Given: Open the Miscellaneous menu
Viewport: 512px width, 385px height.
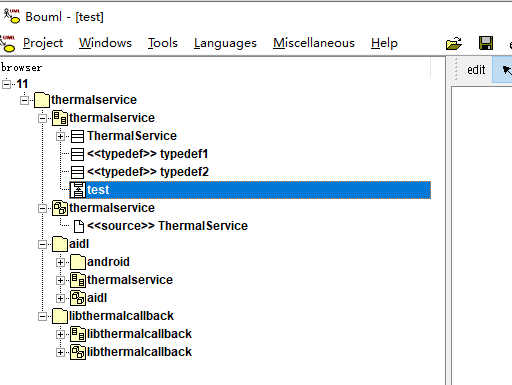Looking at the screenshot, I should pyautogui.click(x=314, y=43).
